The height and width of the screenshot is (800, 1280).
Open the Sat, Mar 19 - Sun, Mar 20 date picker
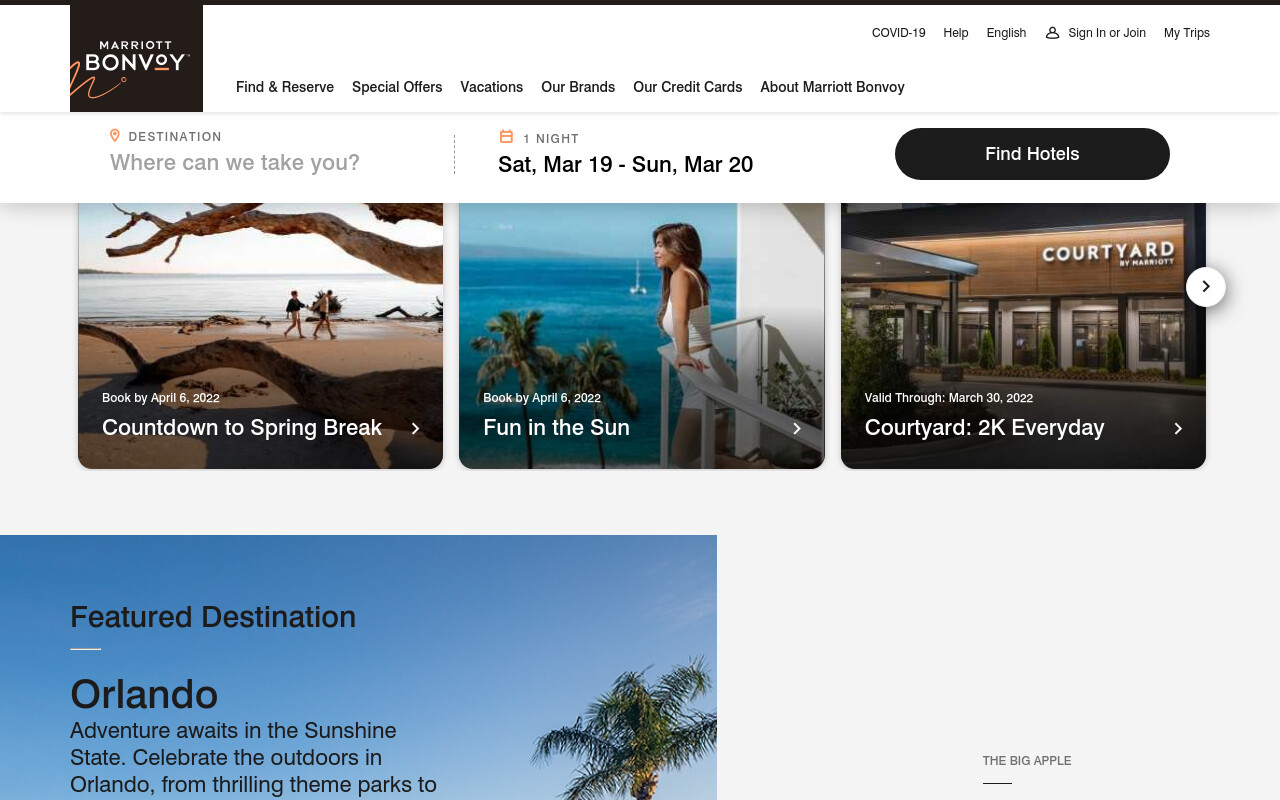coord(626,164)
